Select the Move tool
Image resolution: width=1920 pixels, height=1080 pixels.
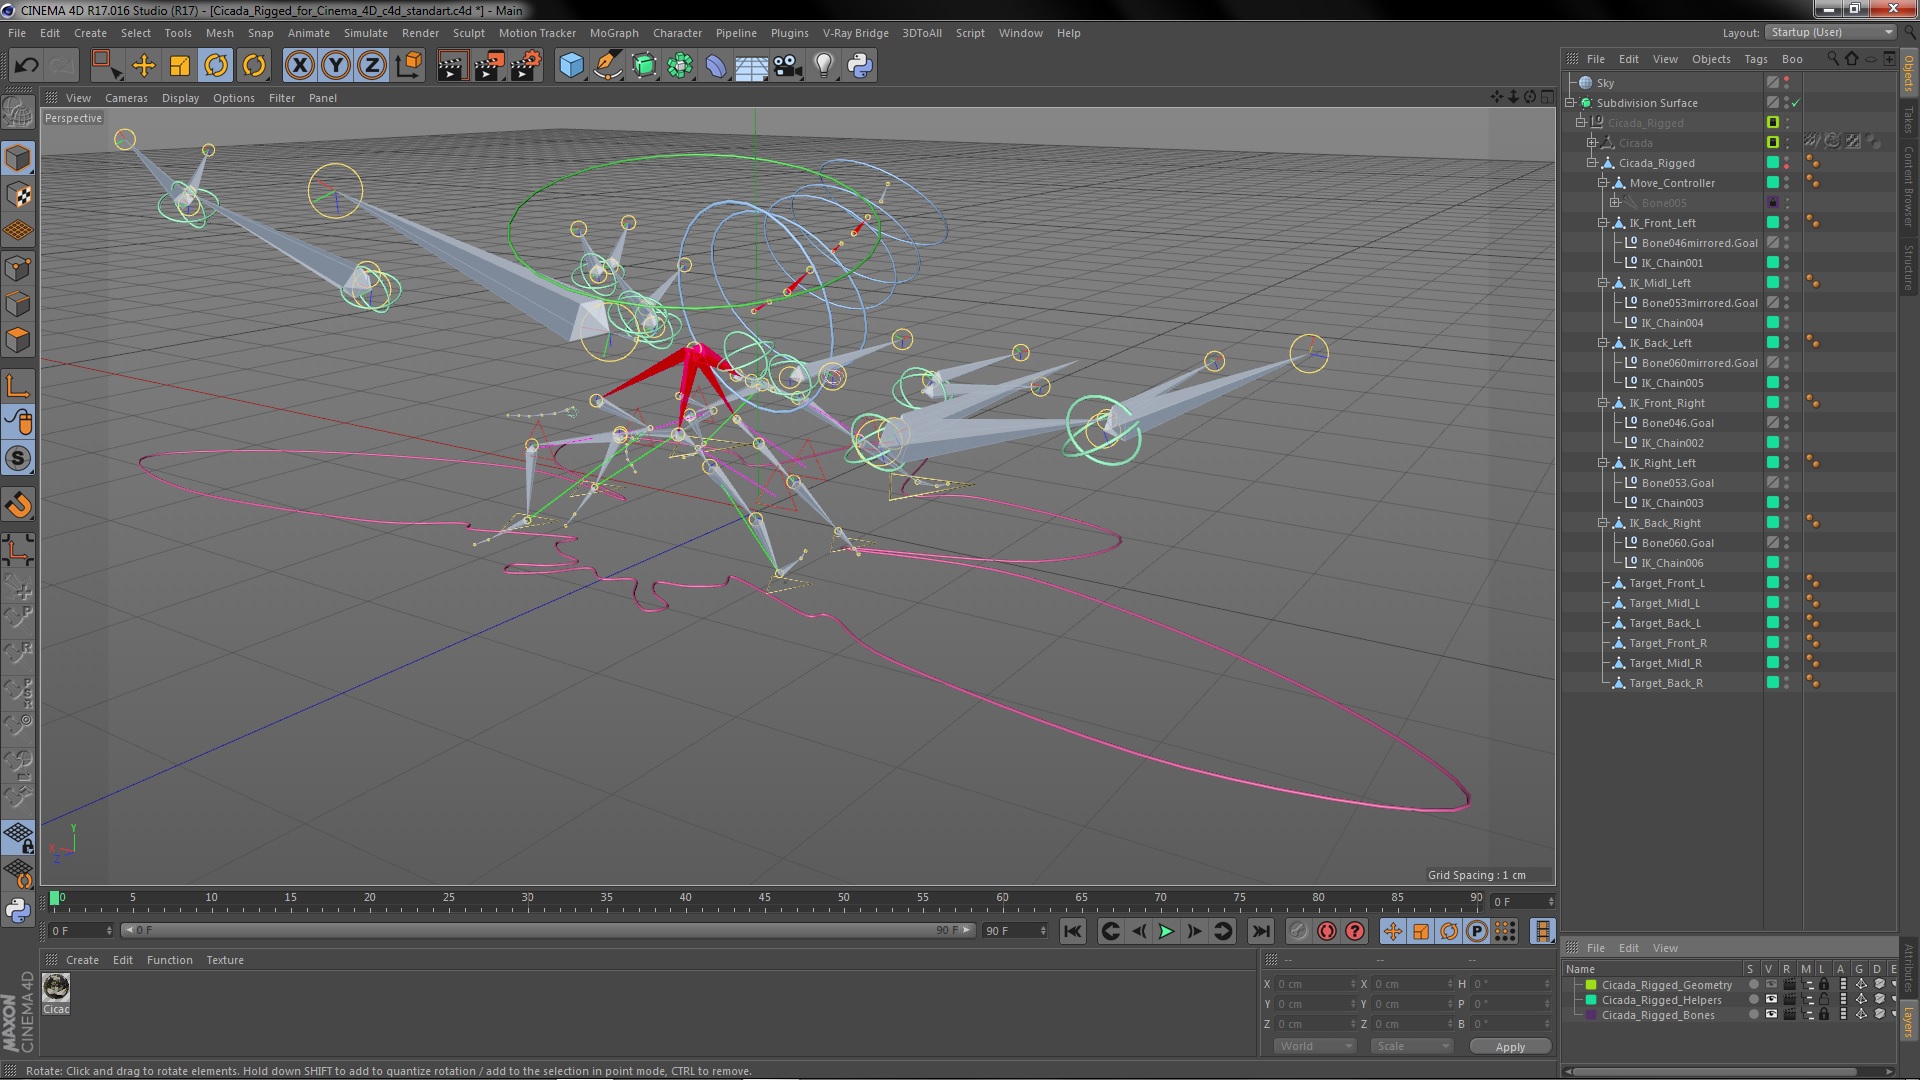pos(144,66)
